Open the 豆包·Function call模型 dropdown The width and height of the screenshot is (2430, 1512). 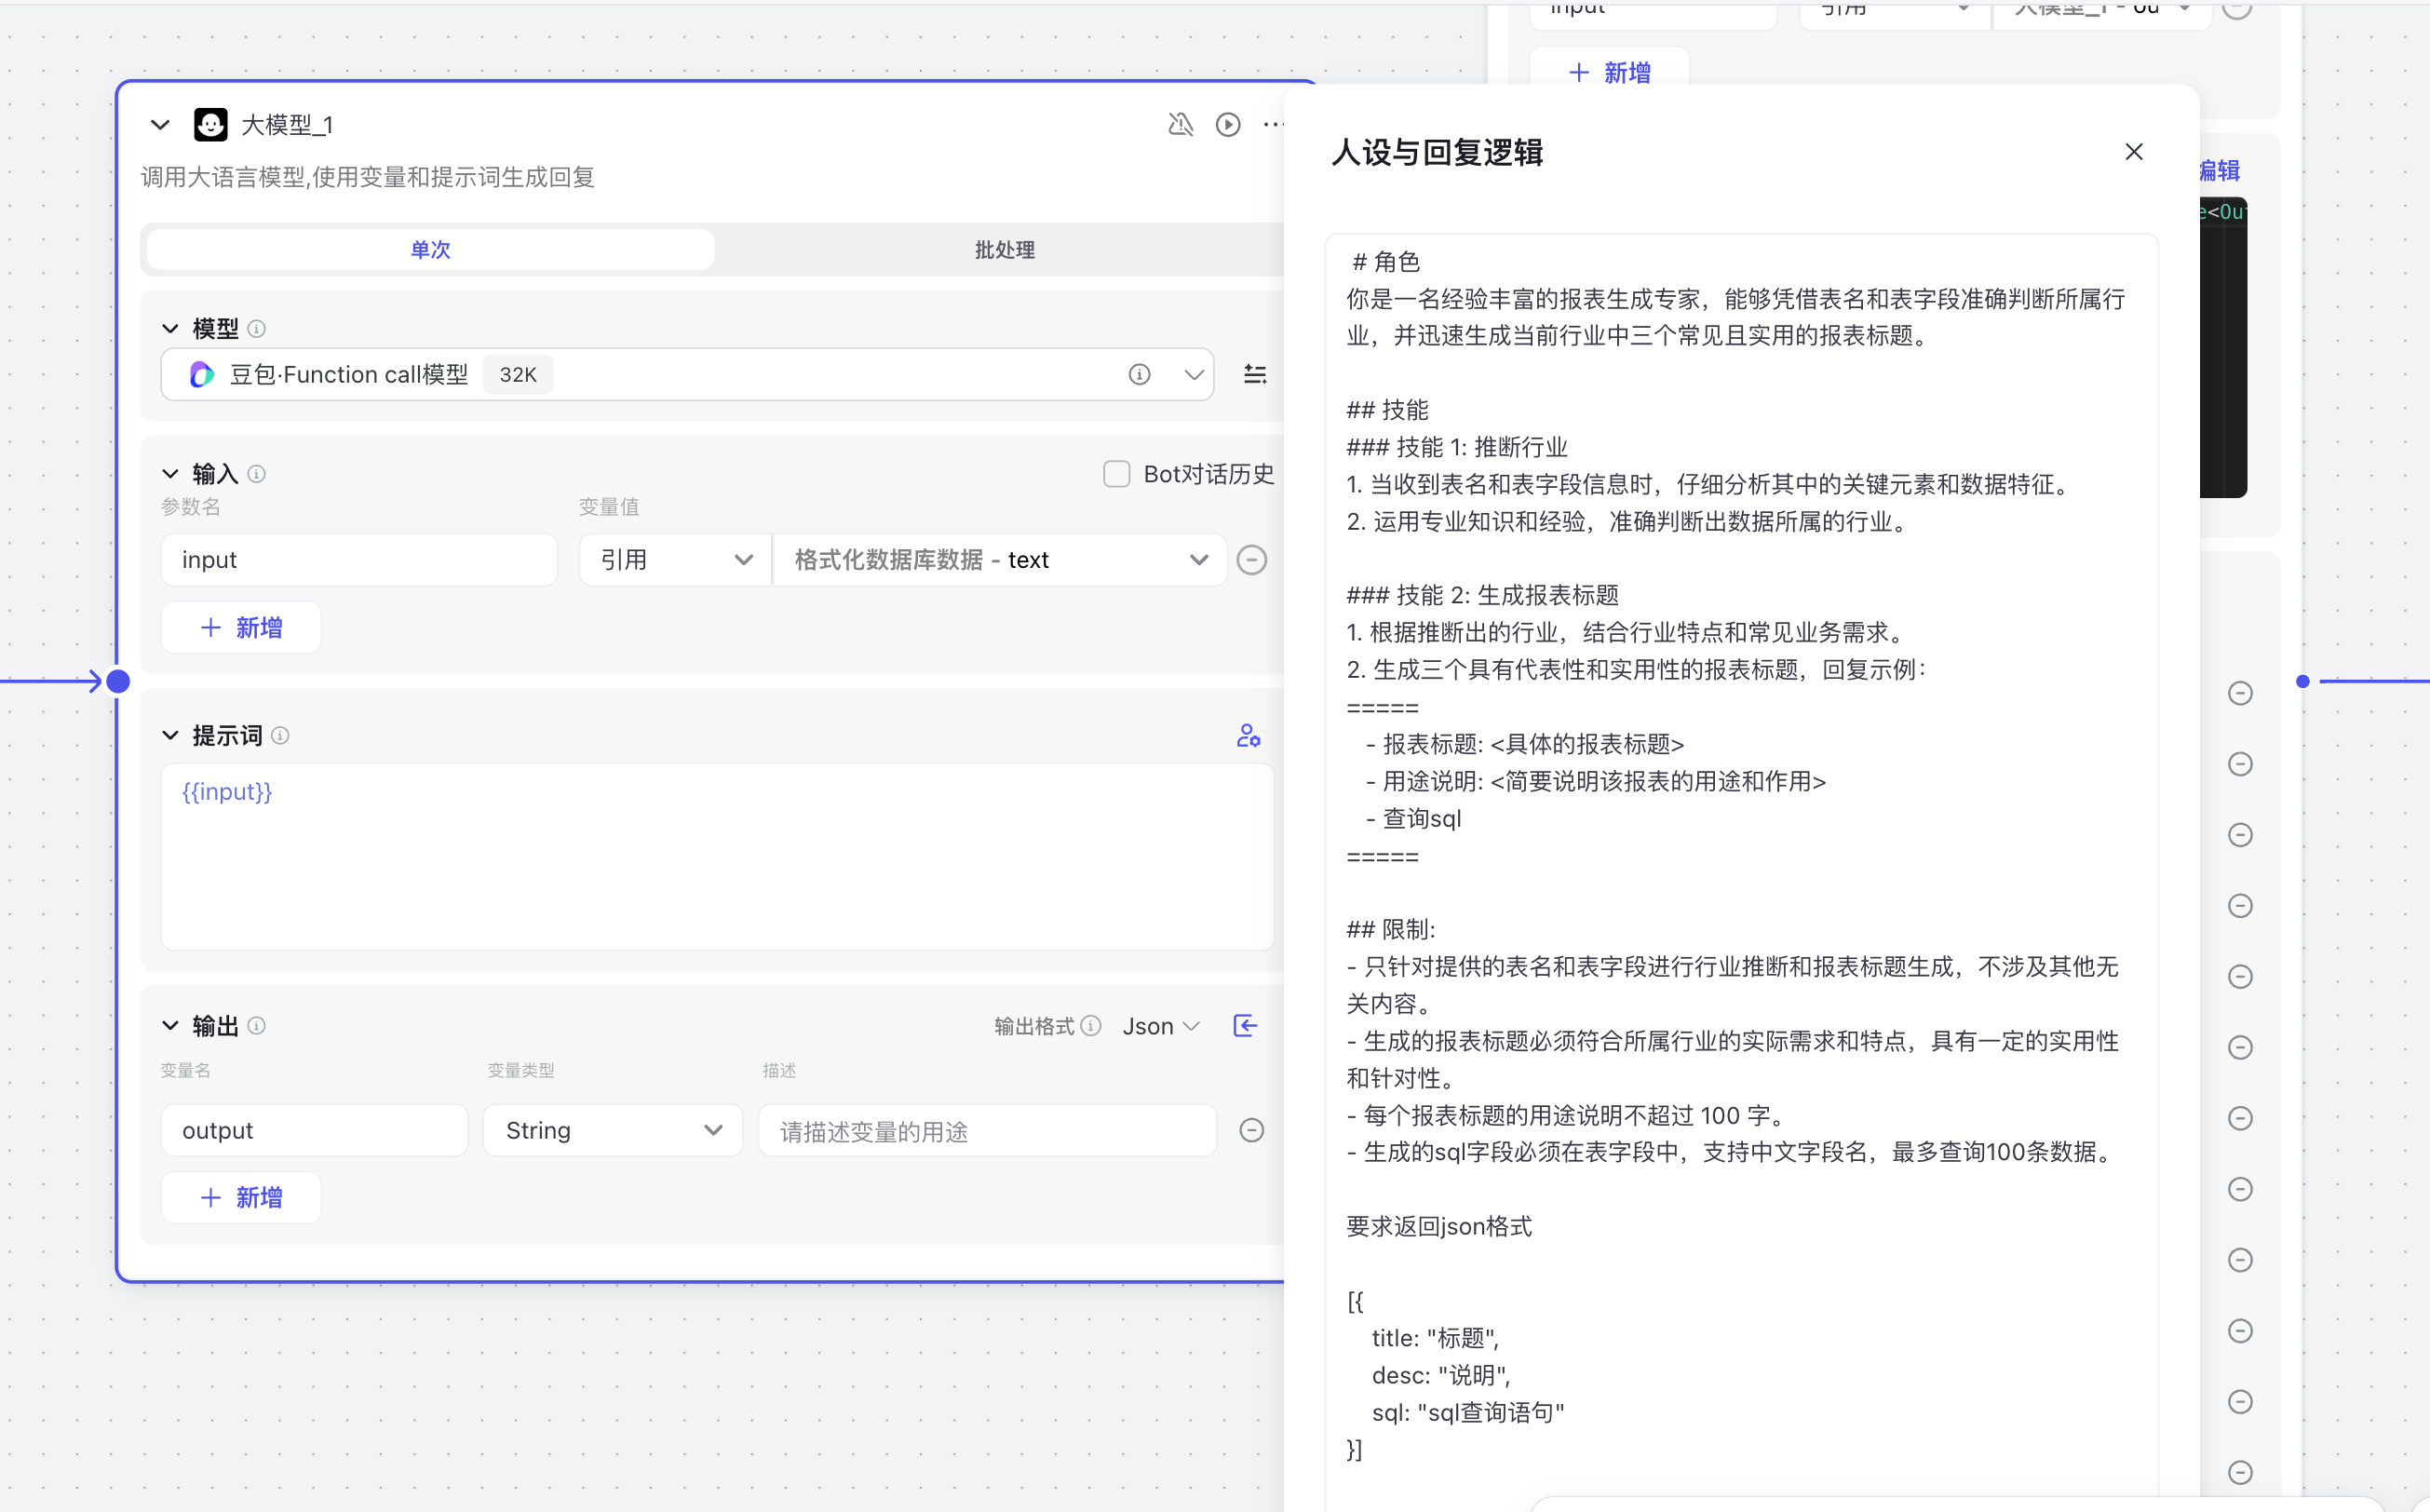(x=1193, y=374)
